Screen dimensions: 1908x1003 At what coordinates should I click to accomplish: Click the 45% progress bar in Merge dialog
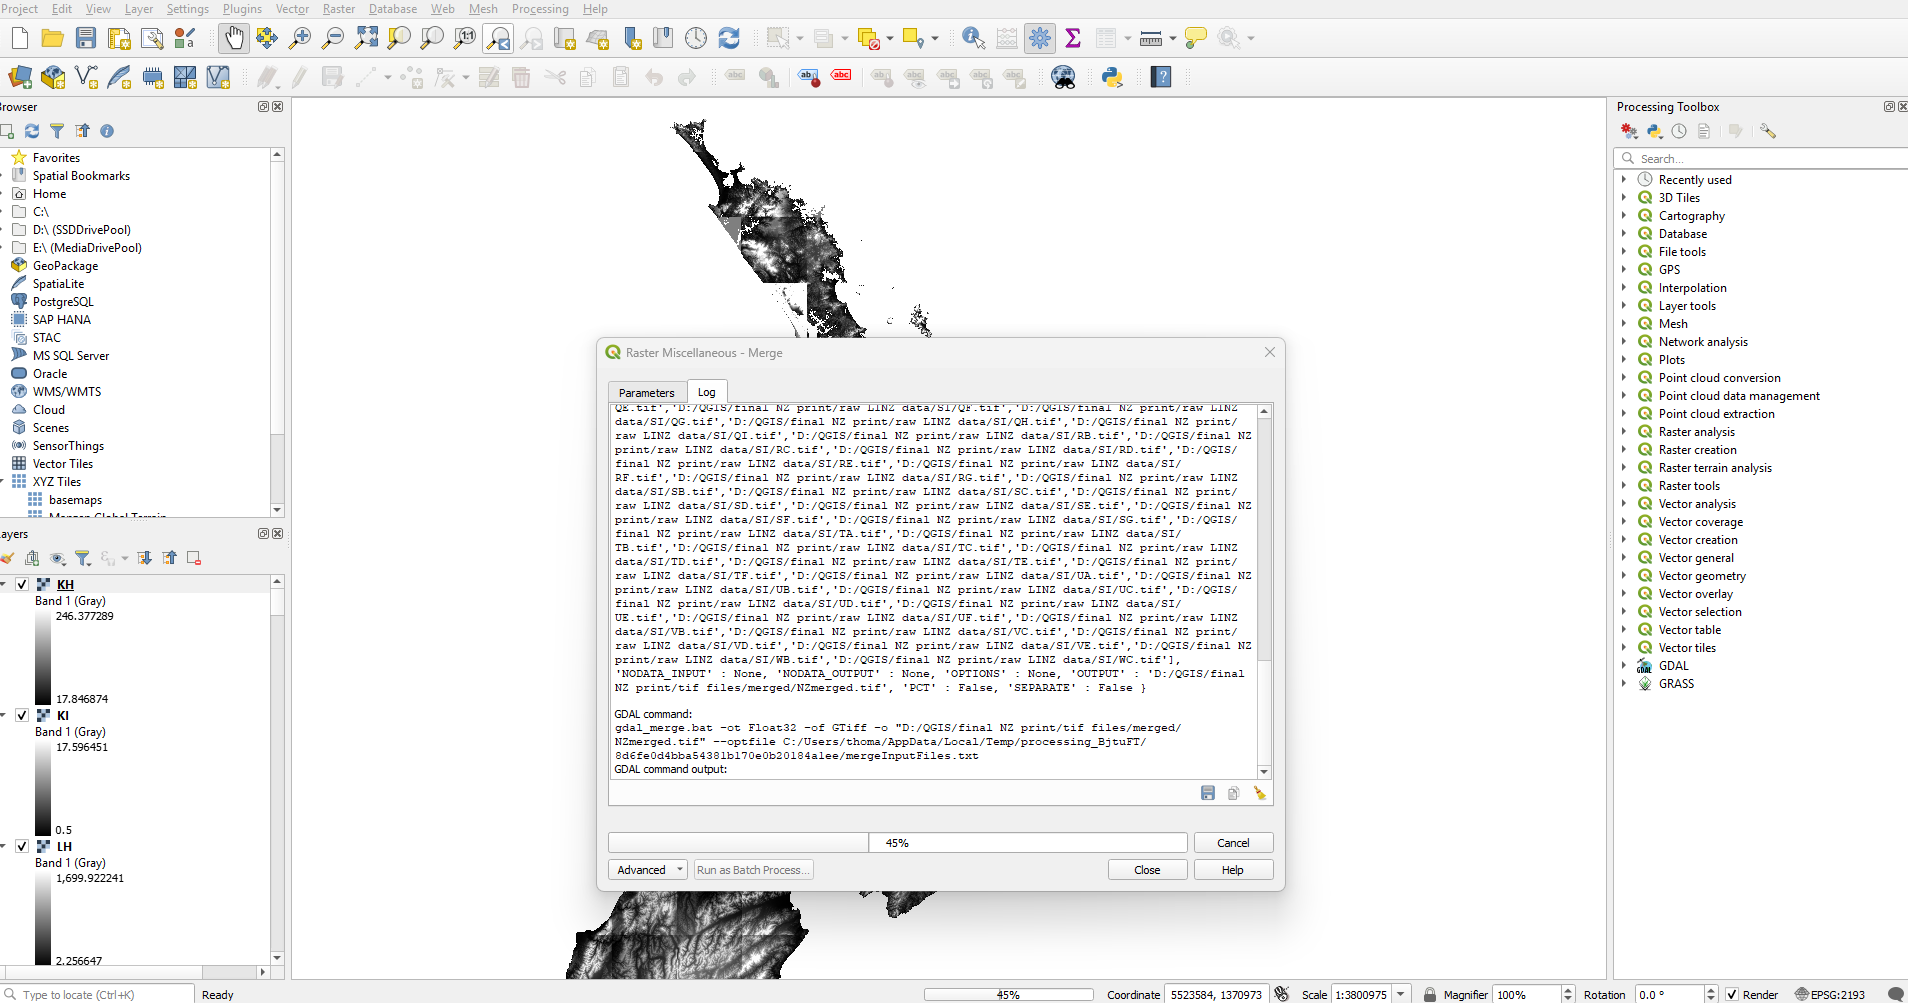point(898,843)
